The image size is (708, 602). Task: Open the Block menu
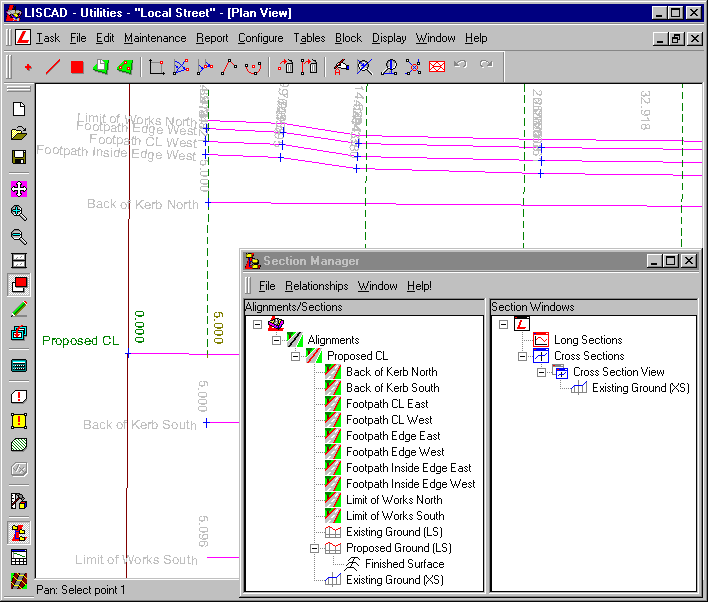[348, 38]
